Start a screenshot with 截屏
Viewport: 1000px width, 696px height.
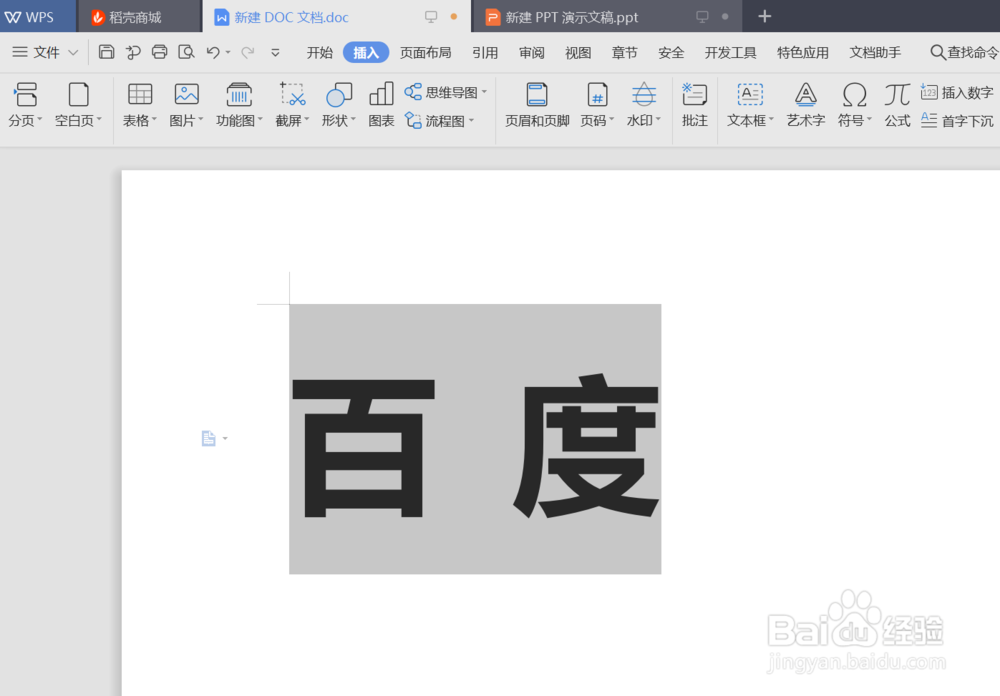coord(292,104)
